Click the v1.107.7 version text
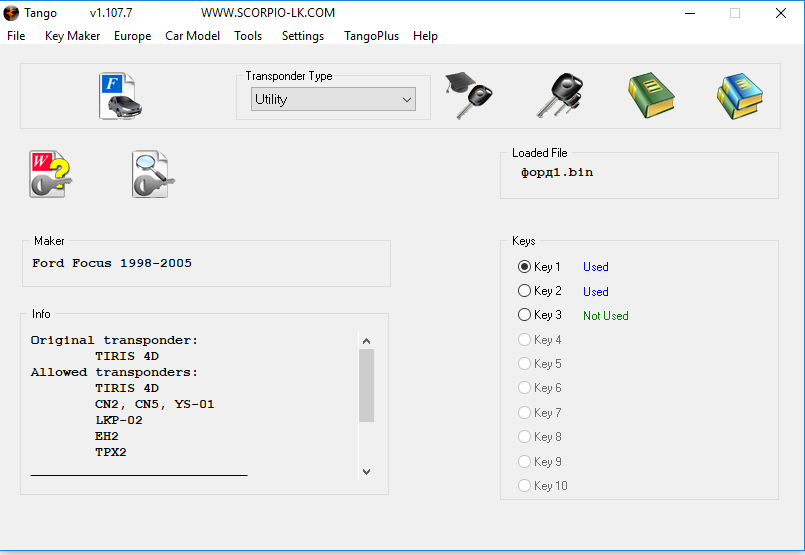This screenshot has height=555, width=805. [111, 13]
